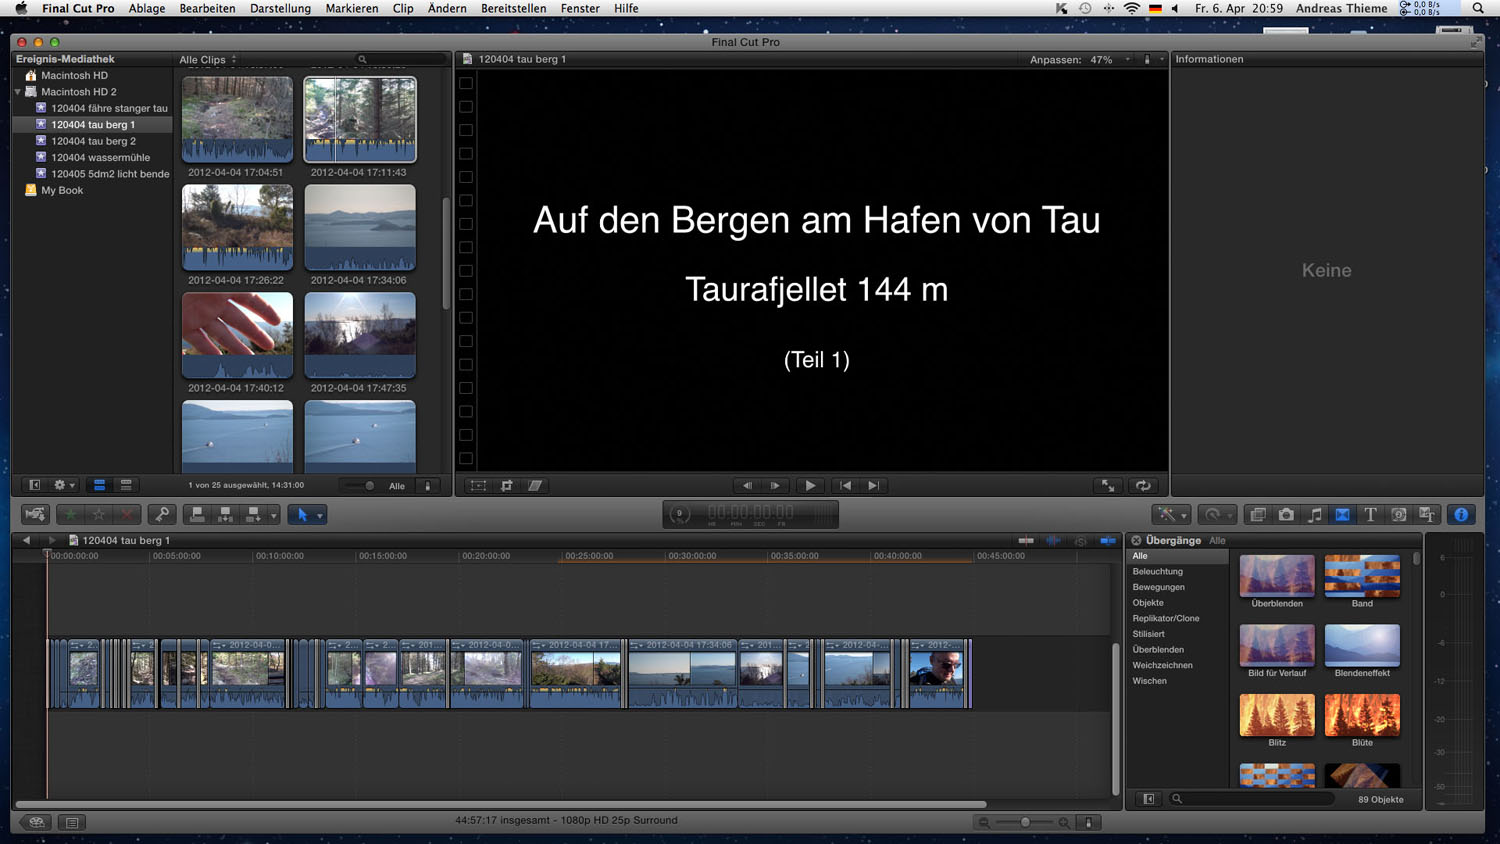
Task: Mark clip as favorite with green star
Action: point(70,514)
